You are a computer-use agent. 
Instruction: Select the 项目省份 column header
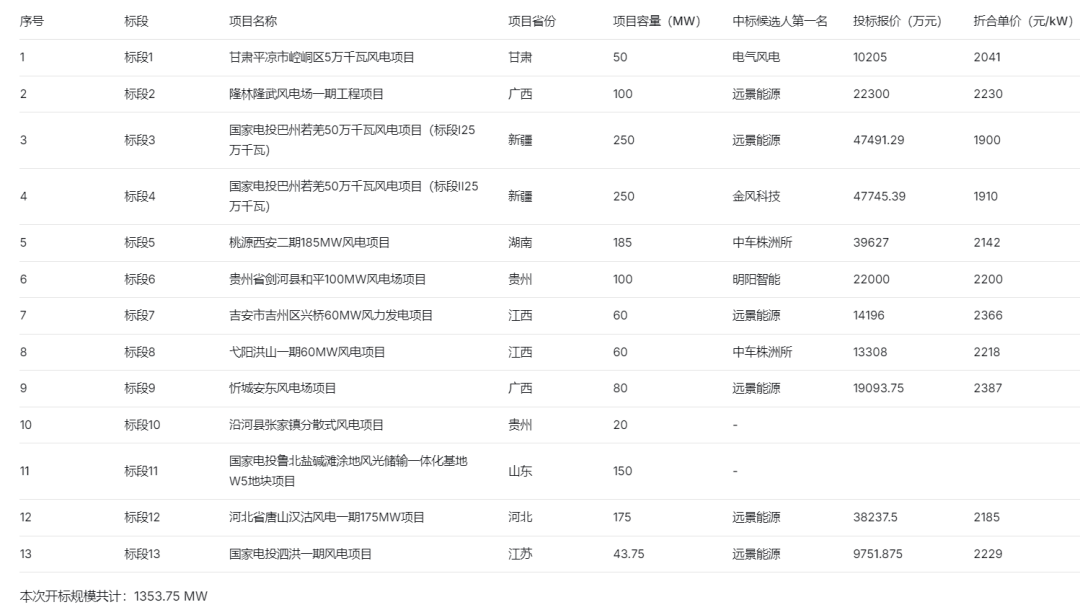(x=531, y=21)
